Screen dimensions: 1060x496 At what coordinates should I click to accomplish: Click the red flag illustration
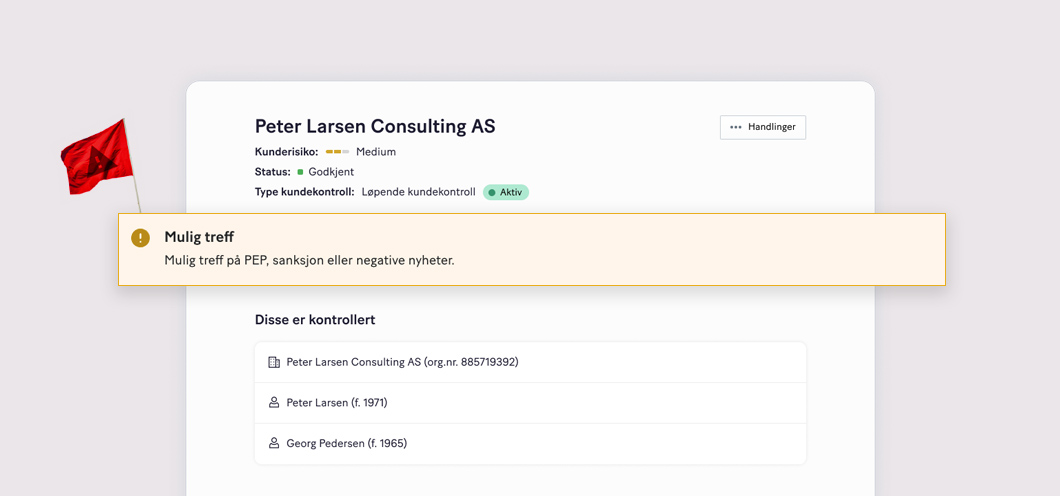click(x=100, y=166)
